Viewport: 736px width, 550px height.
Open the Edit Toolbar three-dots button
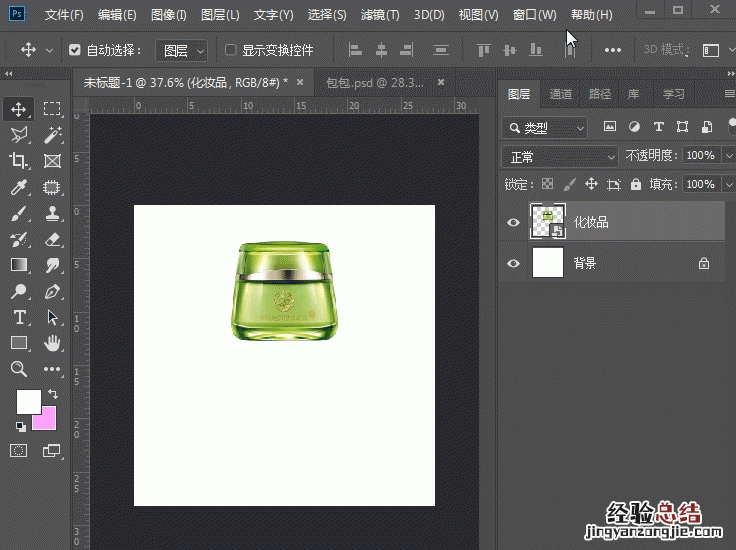(52, 369)
